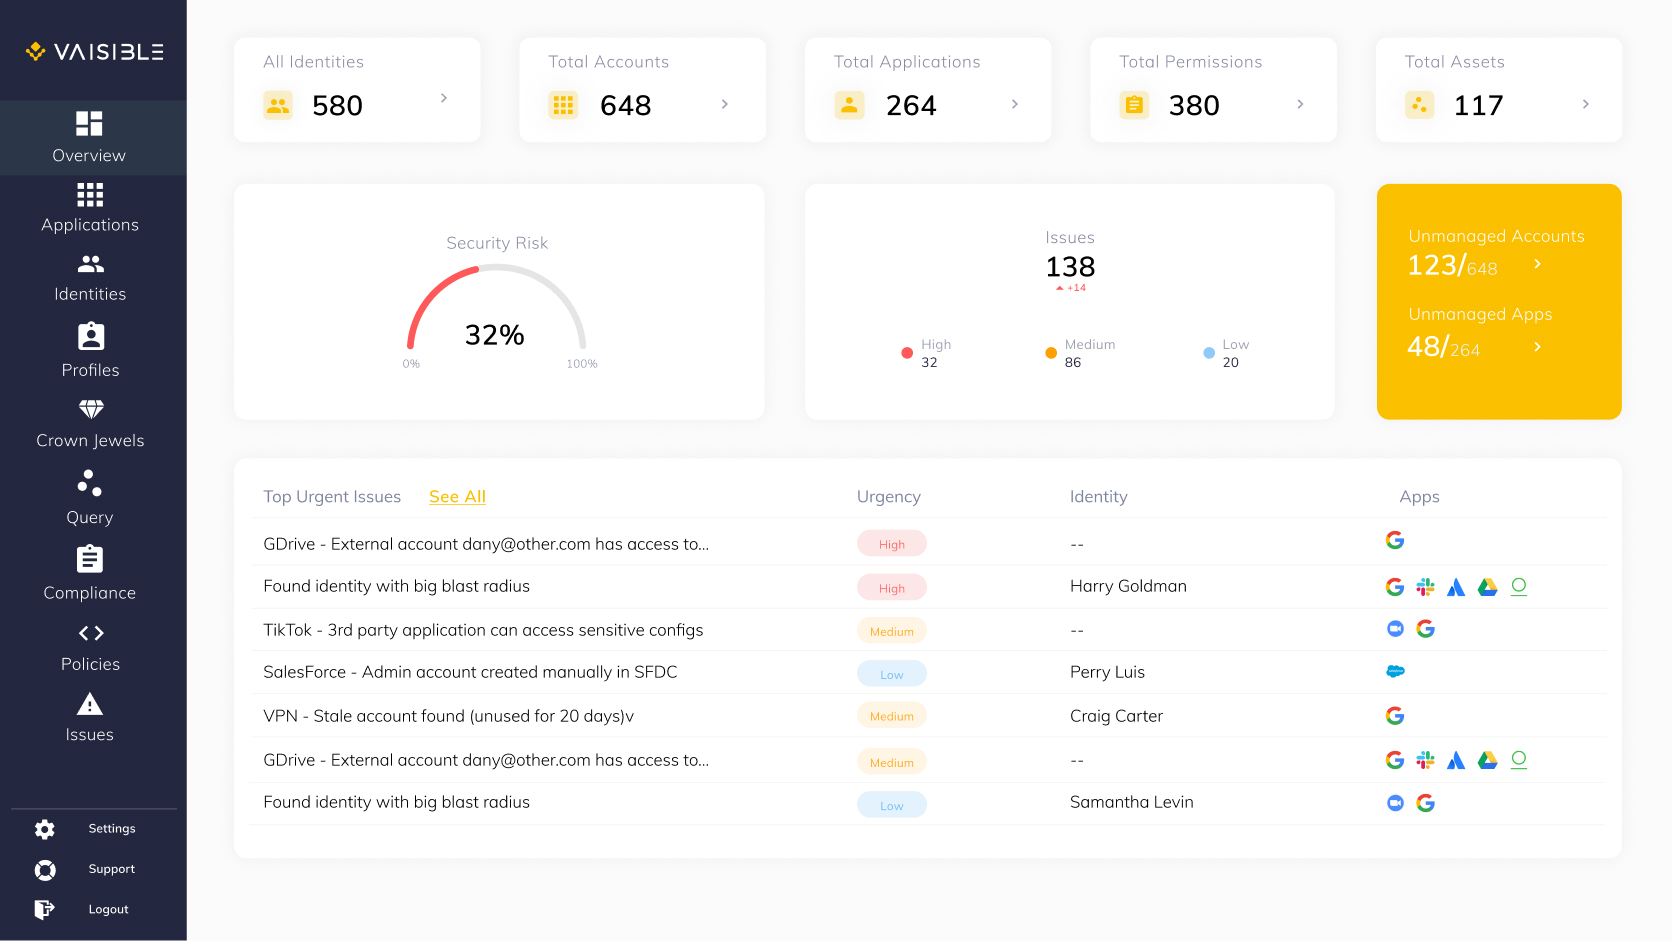Click the Profiles badge icon
Image resolution: width=1672 pixels, height=941 pixels.
pyautogui.click(x=91, y=336)
